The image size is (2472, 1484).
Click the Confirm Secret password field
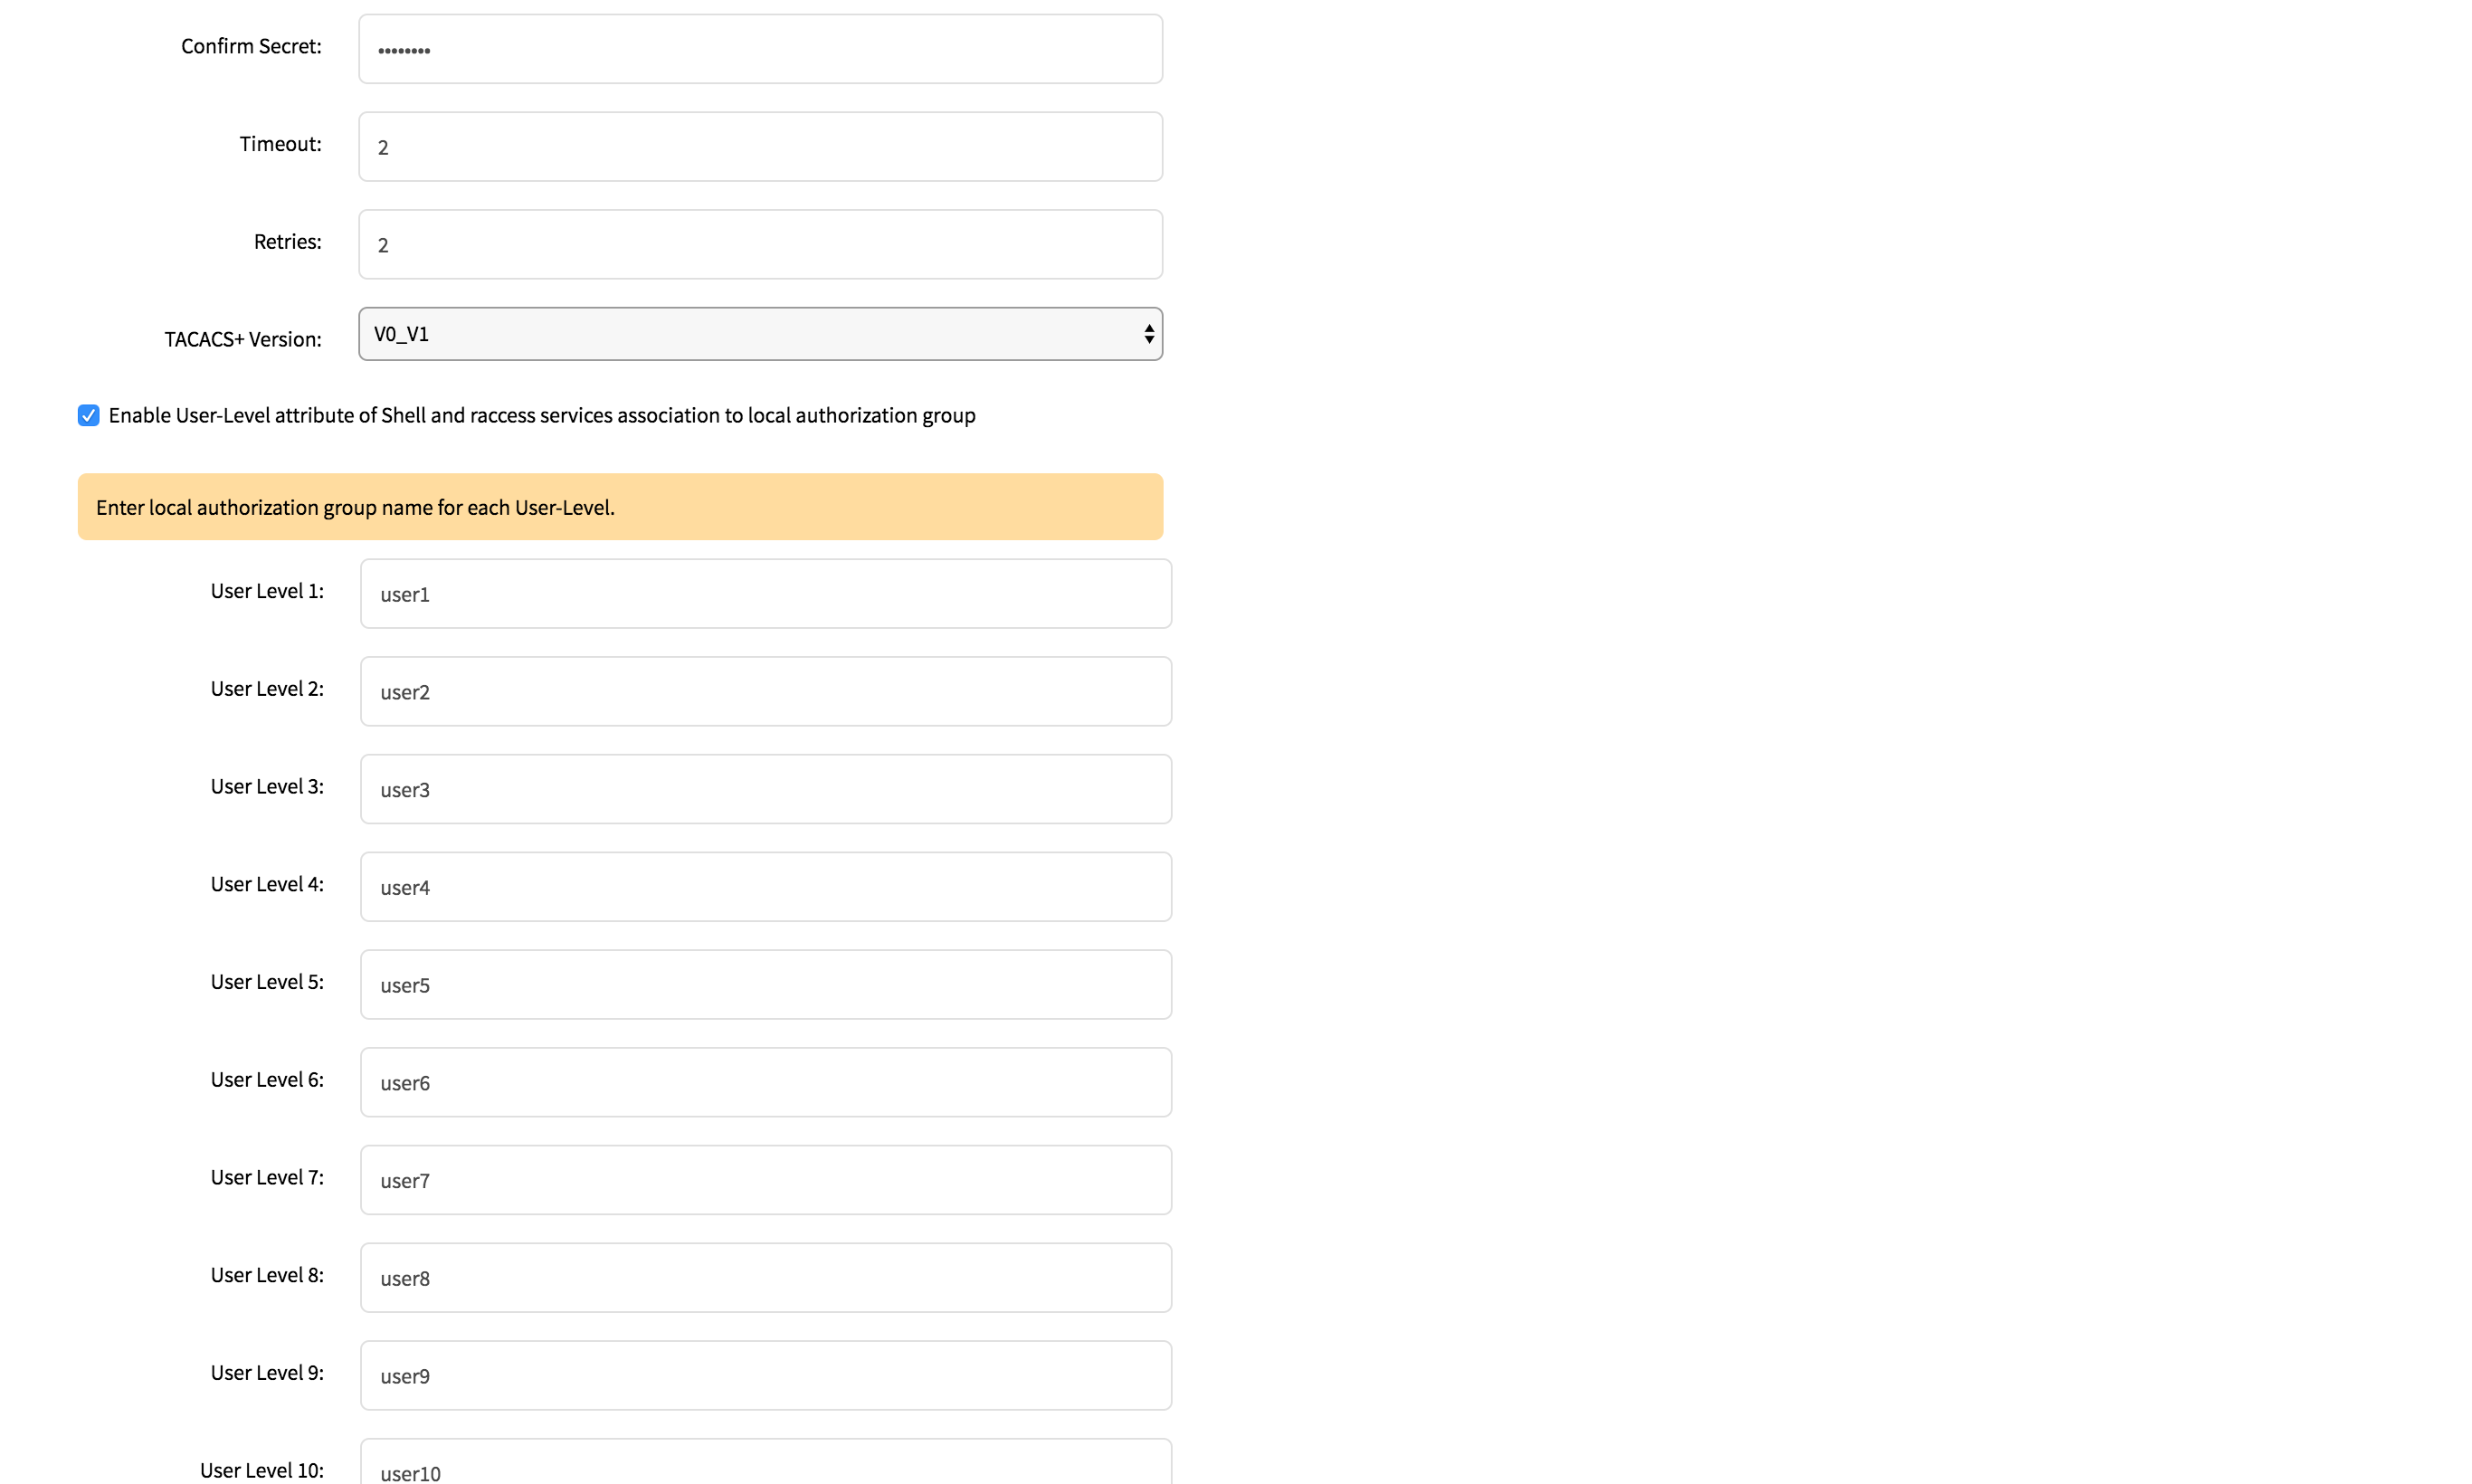click(x=760, y=49)
